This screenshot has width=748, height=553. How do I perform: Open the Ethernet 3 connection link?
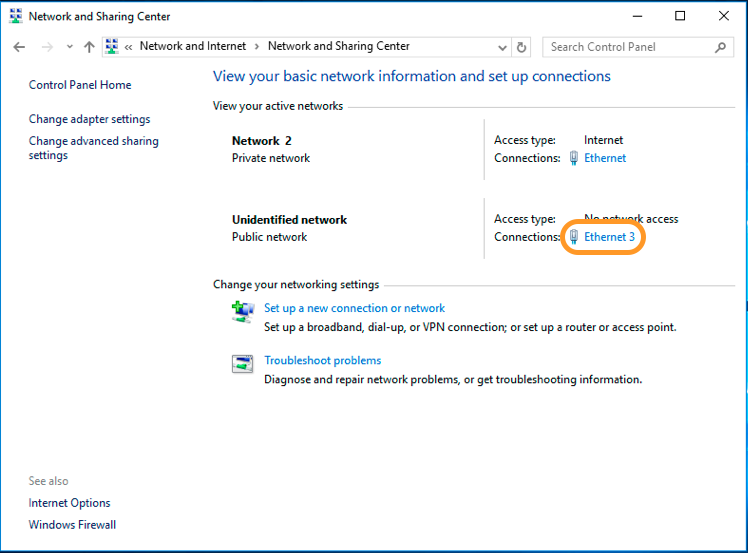point(609,237)
